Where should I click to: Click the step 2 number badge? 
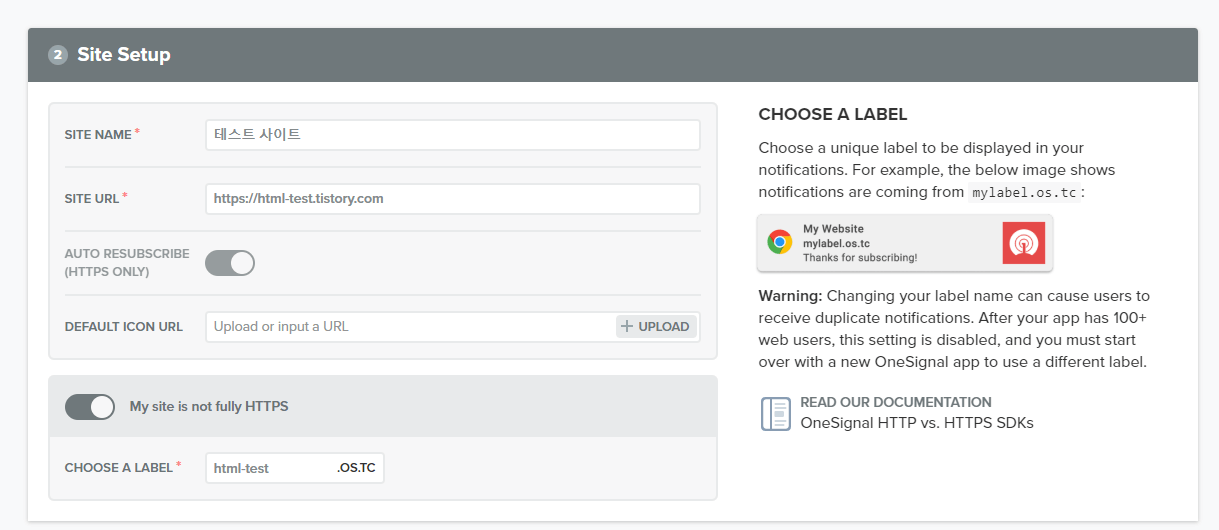[58, 55]
